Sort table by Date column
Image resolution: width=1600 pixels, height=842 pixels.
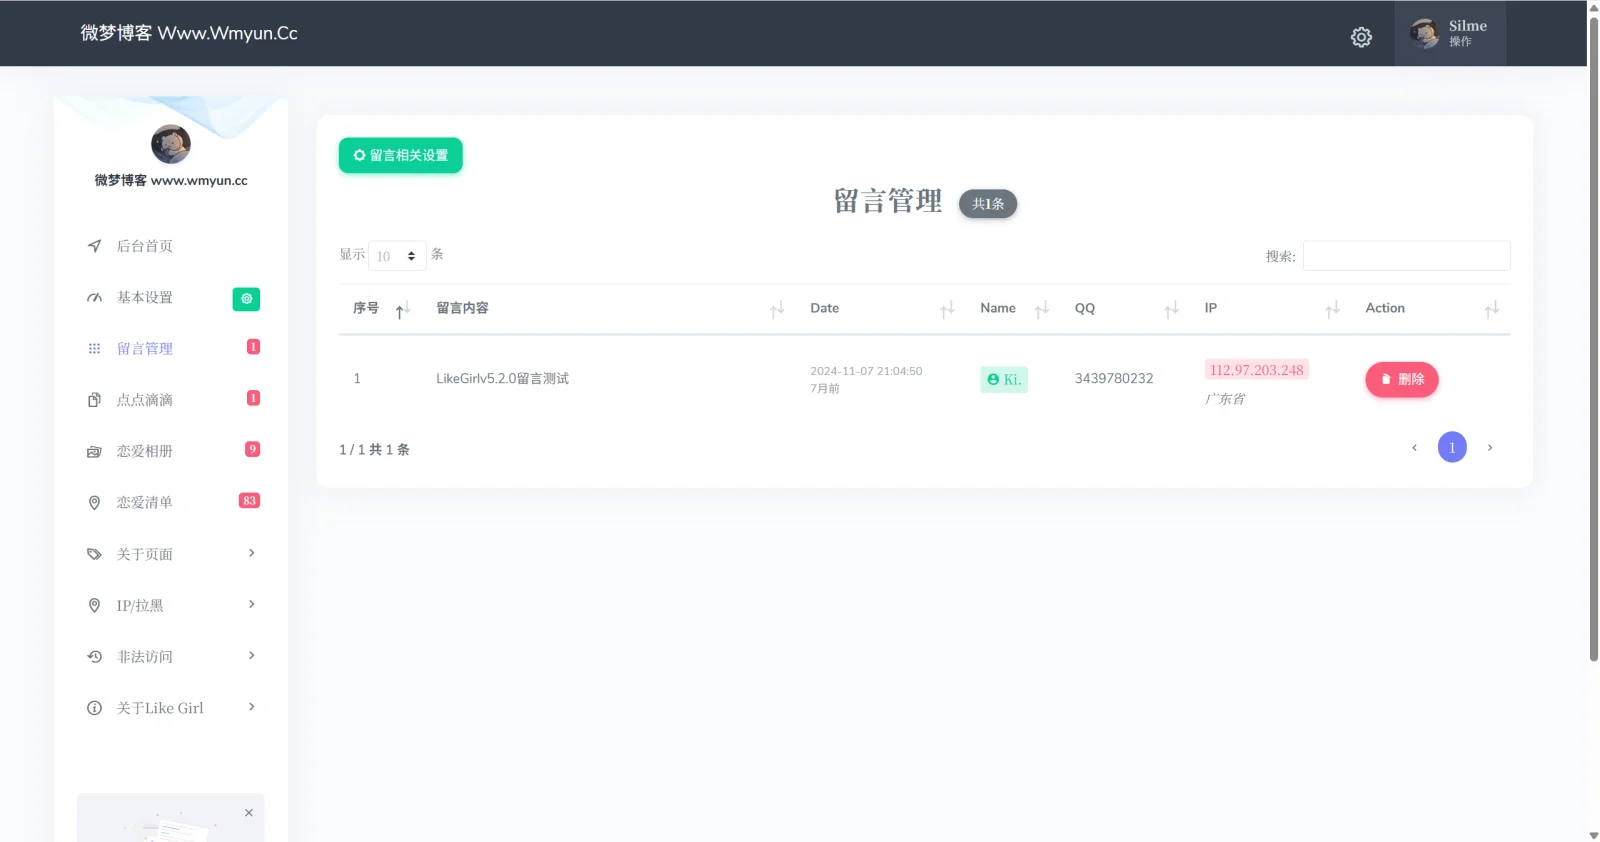pos(882,309)
